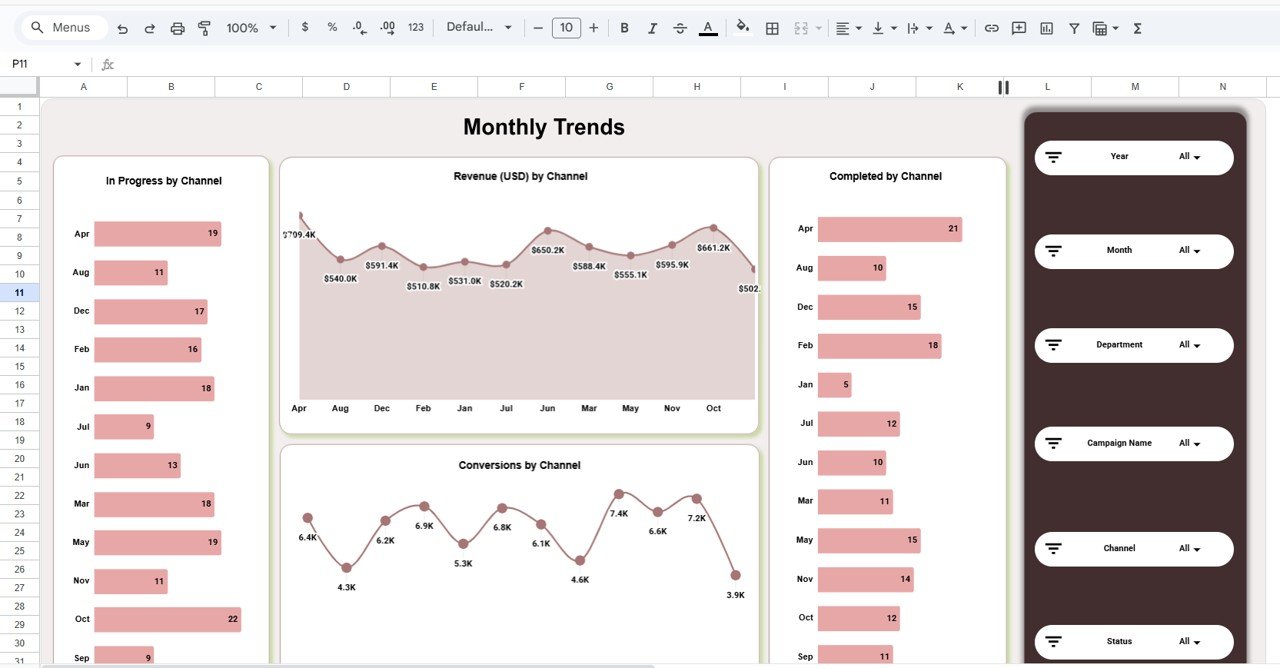Click the Undo icon
This screenshot has height=668, width=1280.
122,28
